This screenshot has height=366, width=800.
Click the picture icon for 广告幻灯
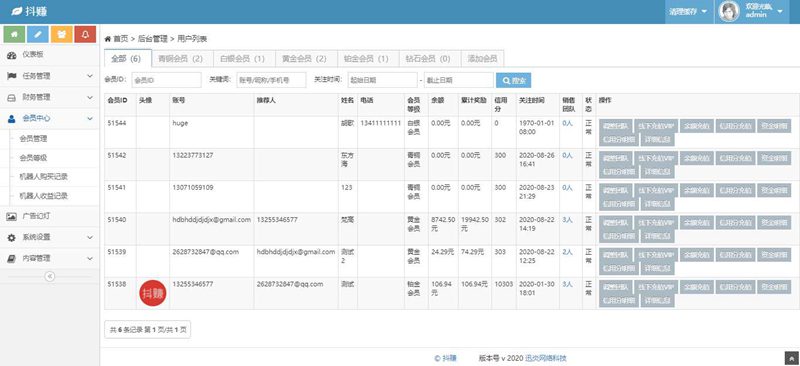point(12,216)
